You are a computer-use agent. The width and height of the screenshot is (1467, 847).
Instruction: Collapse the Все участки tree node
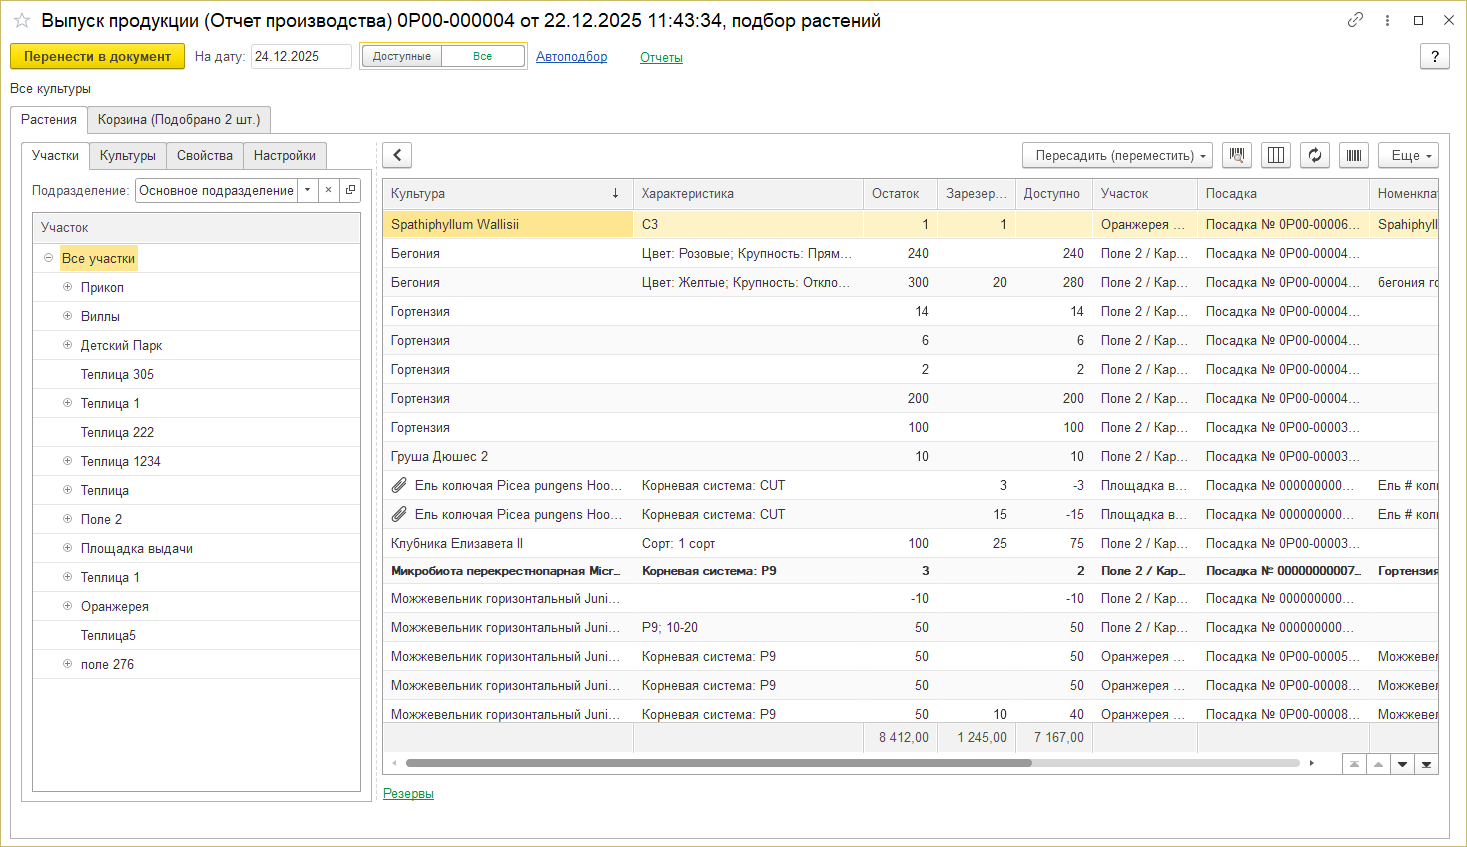click(x=48, y=258)
